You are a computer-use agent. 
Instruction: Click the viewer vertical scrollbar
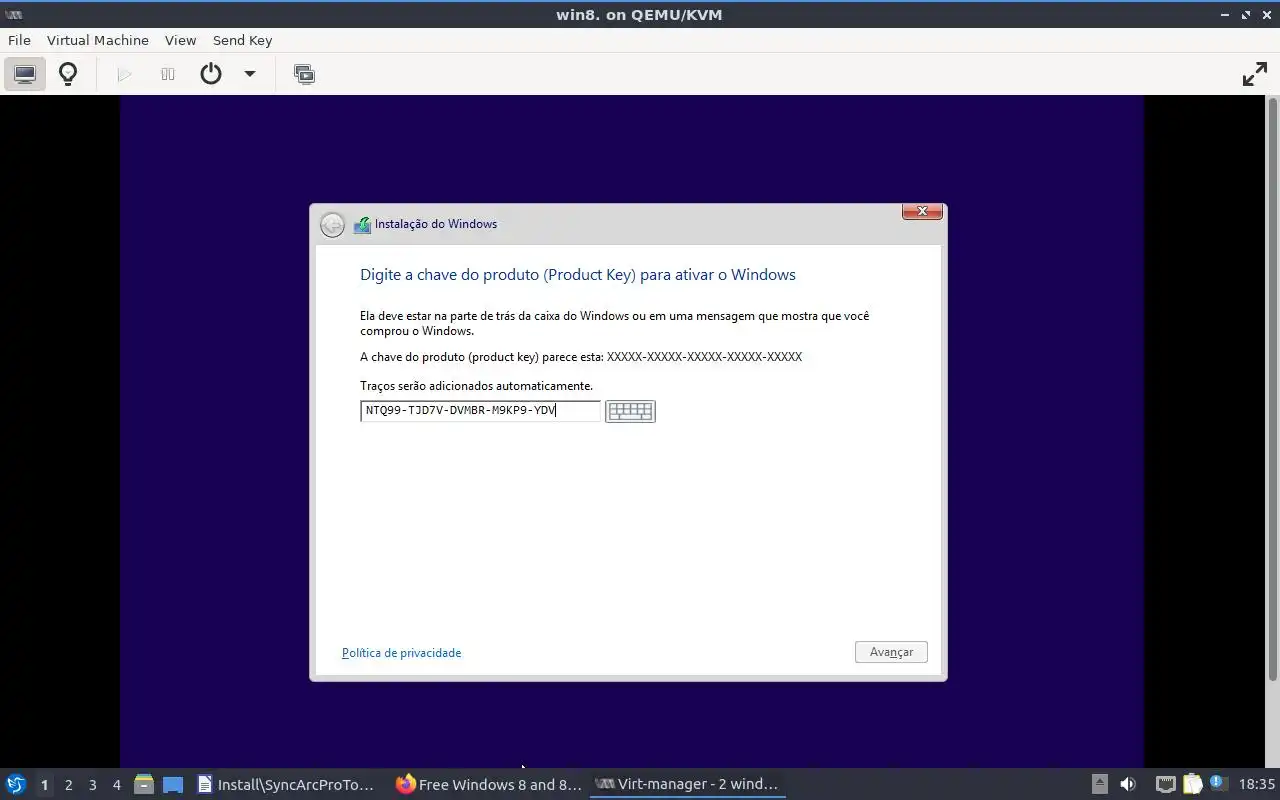click(1273, 390)
